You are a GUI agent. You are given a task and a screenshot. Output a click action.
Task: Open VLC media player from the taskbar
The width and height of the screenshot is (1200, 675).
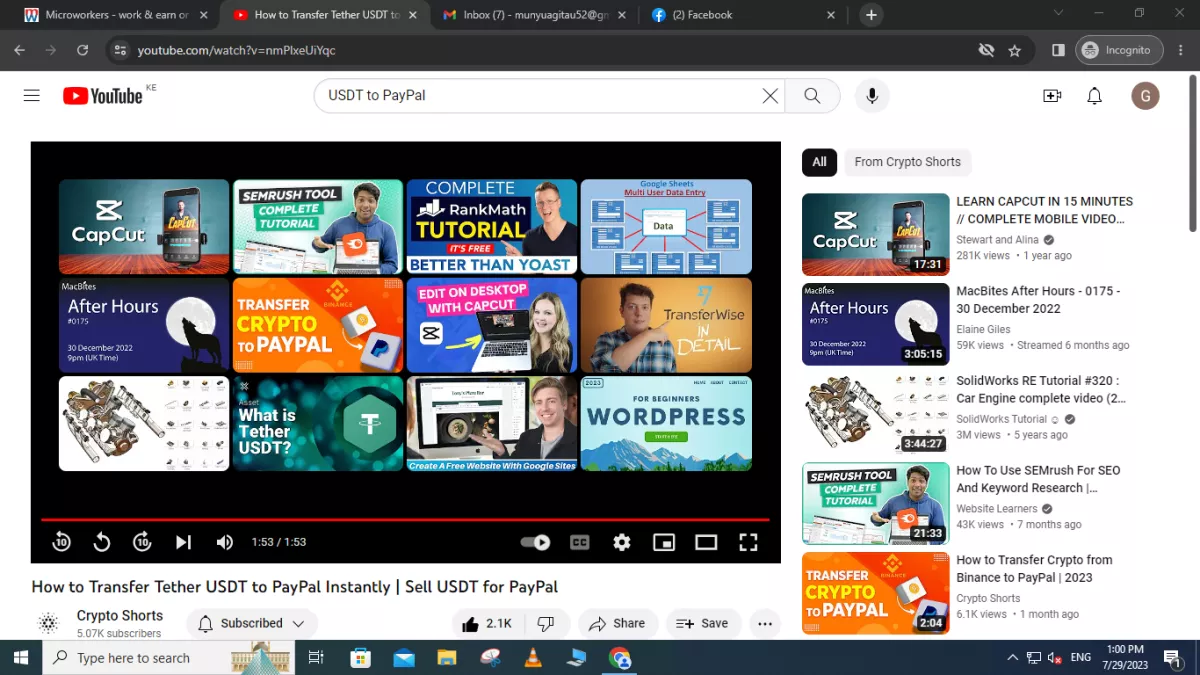point(533,657)
